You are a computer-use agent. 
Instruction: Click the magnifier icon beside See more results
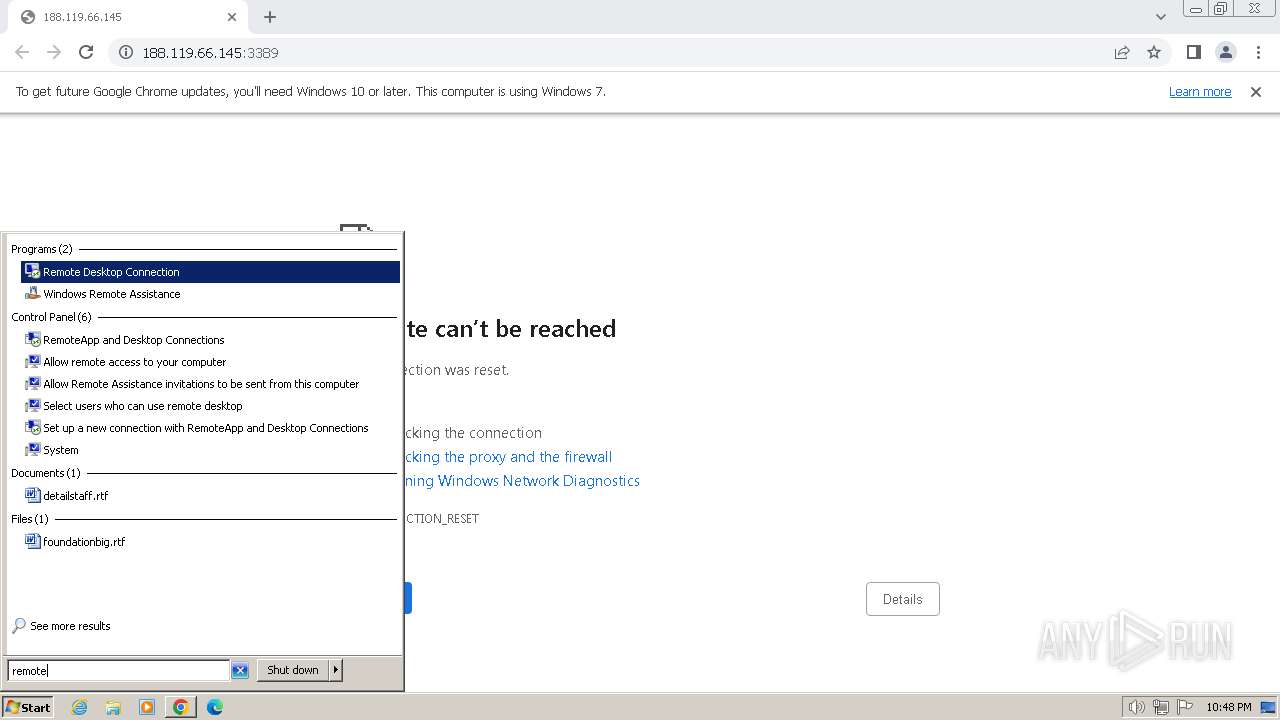(x=19, y=626)
